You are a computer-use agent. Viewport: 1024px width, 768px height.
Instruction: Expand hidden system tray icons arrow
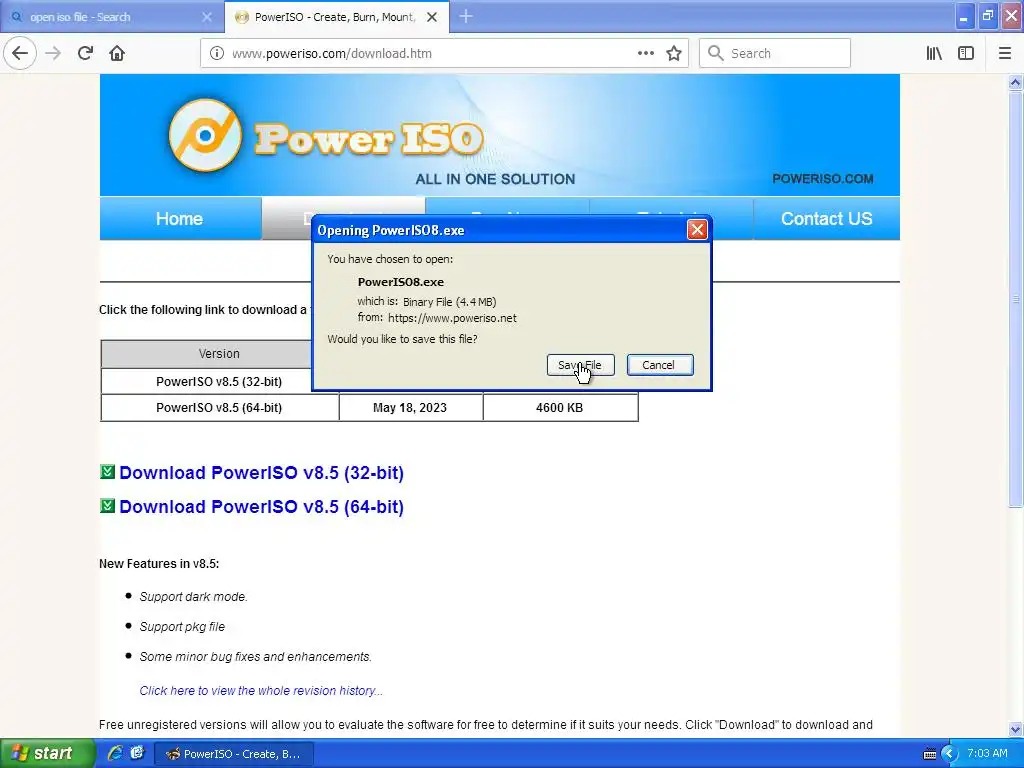[949, 754]
